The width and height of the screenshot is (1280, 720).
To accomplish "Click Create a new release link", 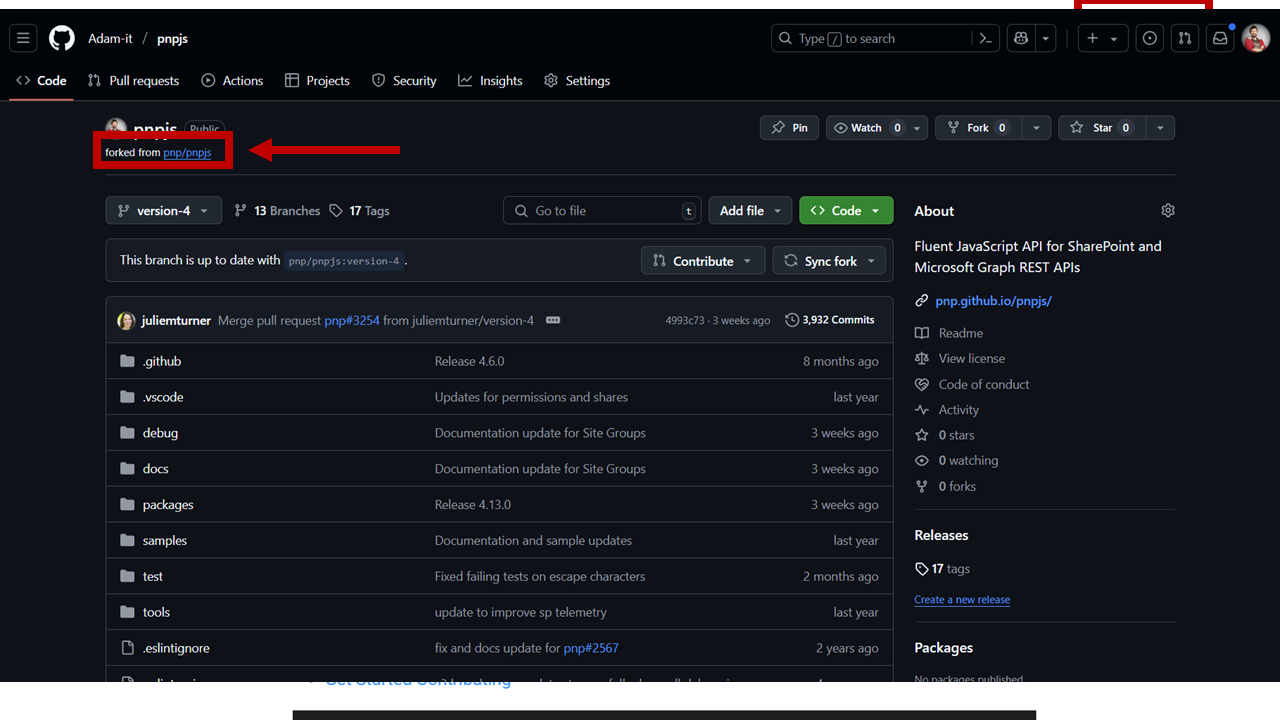I will point(962,600).
